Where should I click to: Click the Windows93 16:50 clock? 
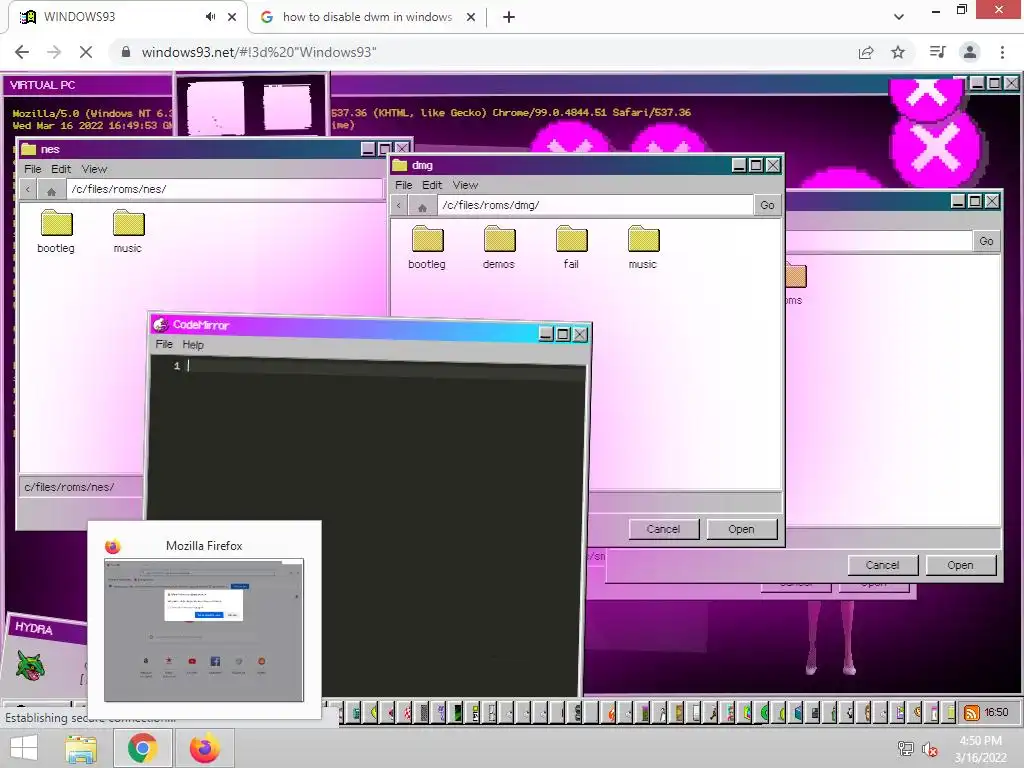[997, 712]
